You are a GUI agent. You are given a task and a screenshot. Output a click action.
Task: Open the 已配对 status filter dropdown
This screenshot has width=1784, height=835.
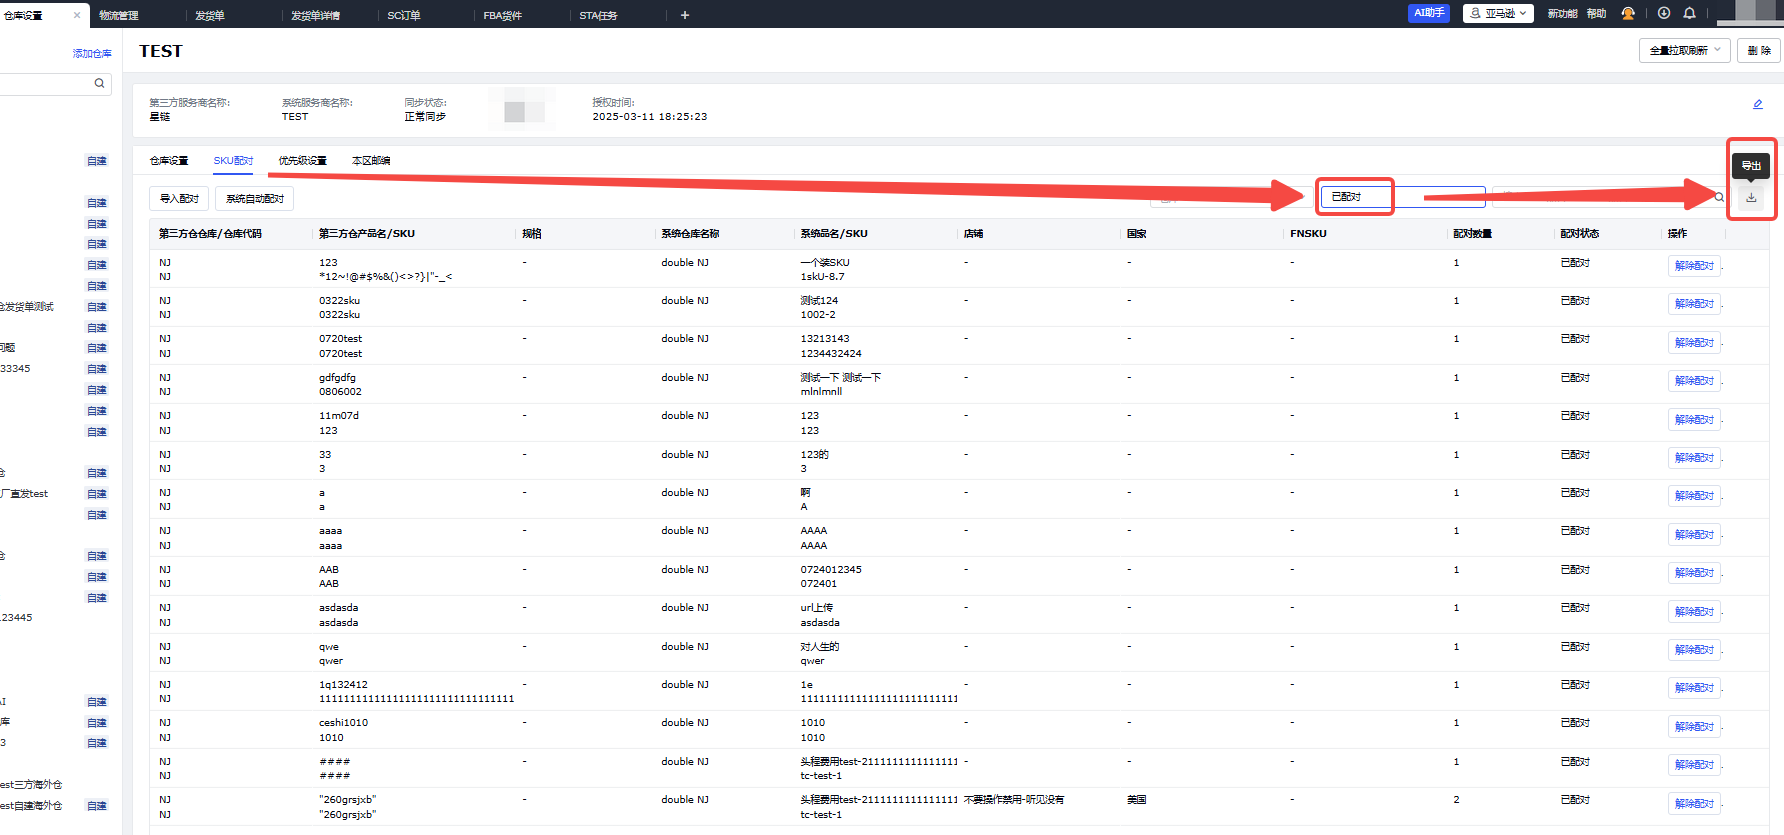coord(1402,197)
